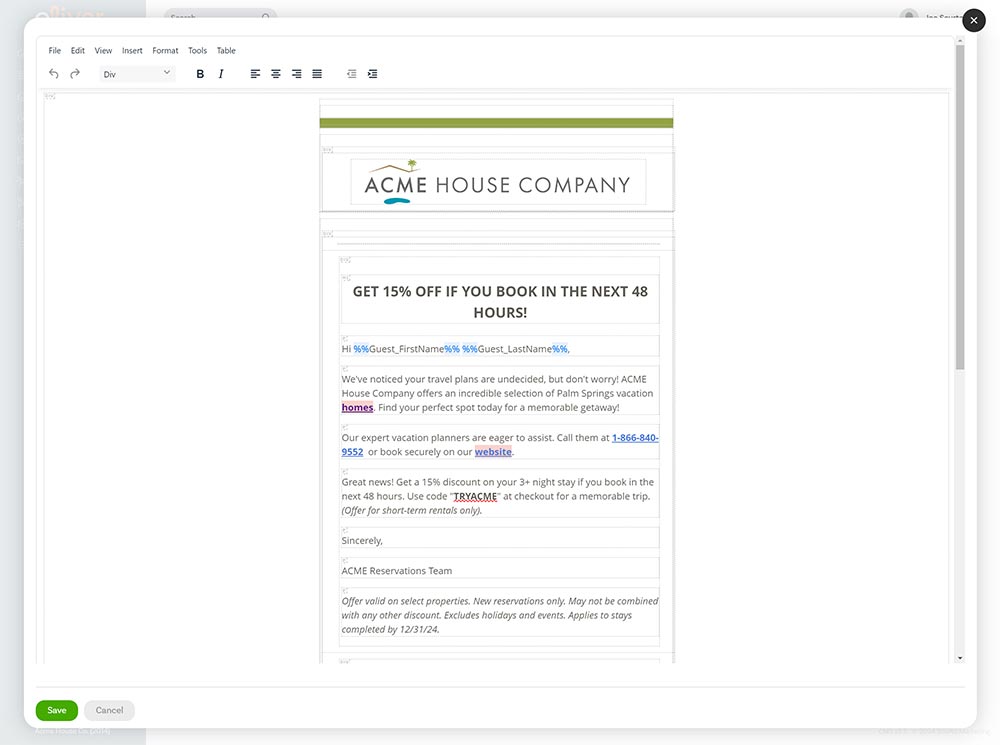The width and height of the screenshot is (1000, 745).
Task: Click the green Save button
Action: tap(56, 710)
